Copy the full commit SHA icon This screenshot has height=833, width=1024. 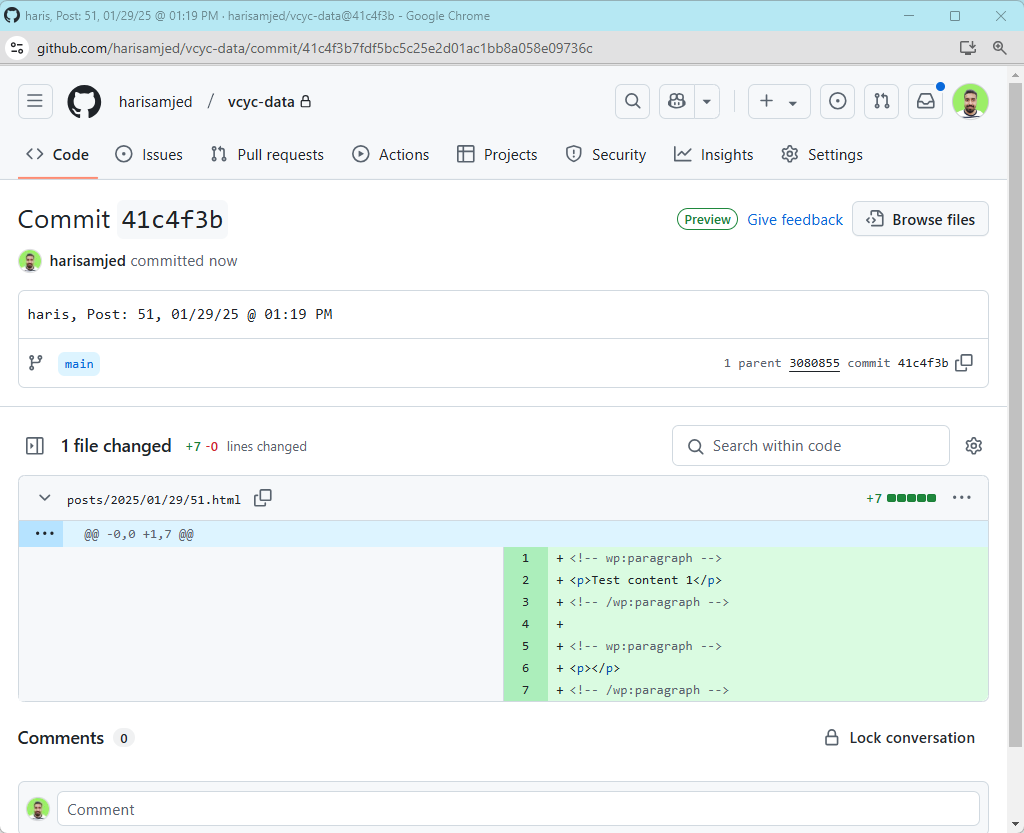(964, 363)
